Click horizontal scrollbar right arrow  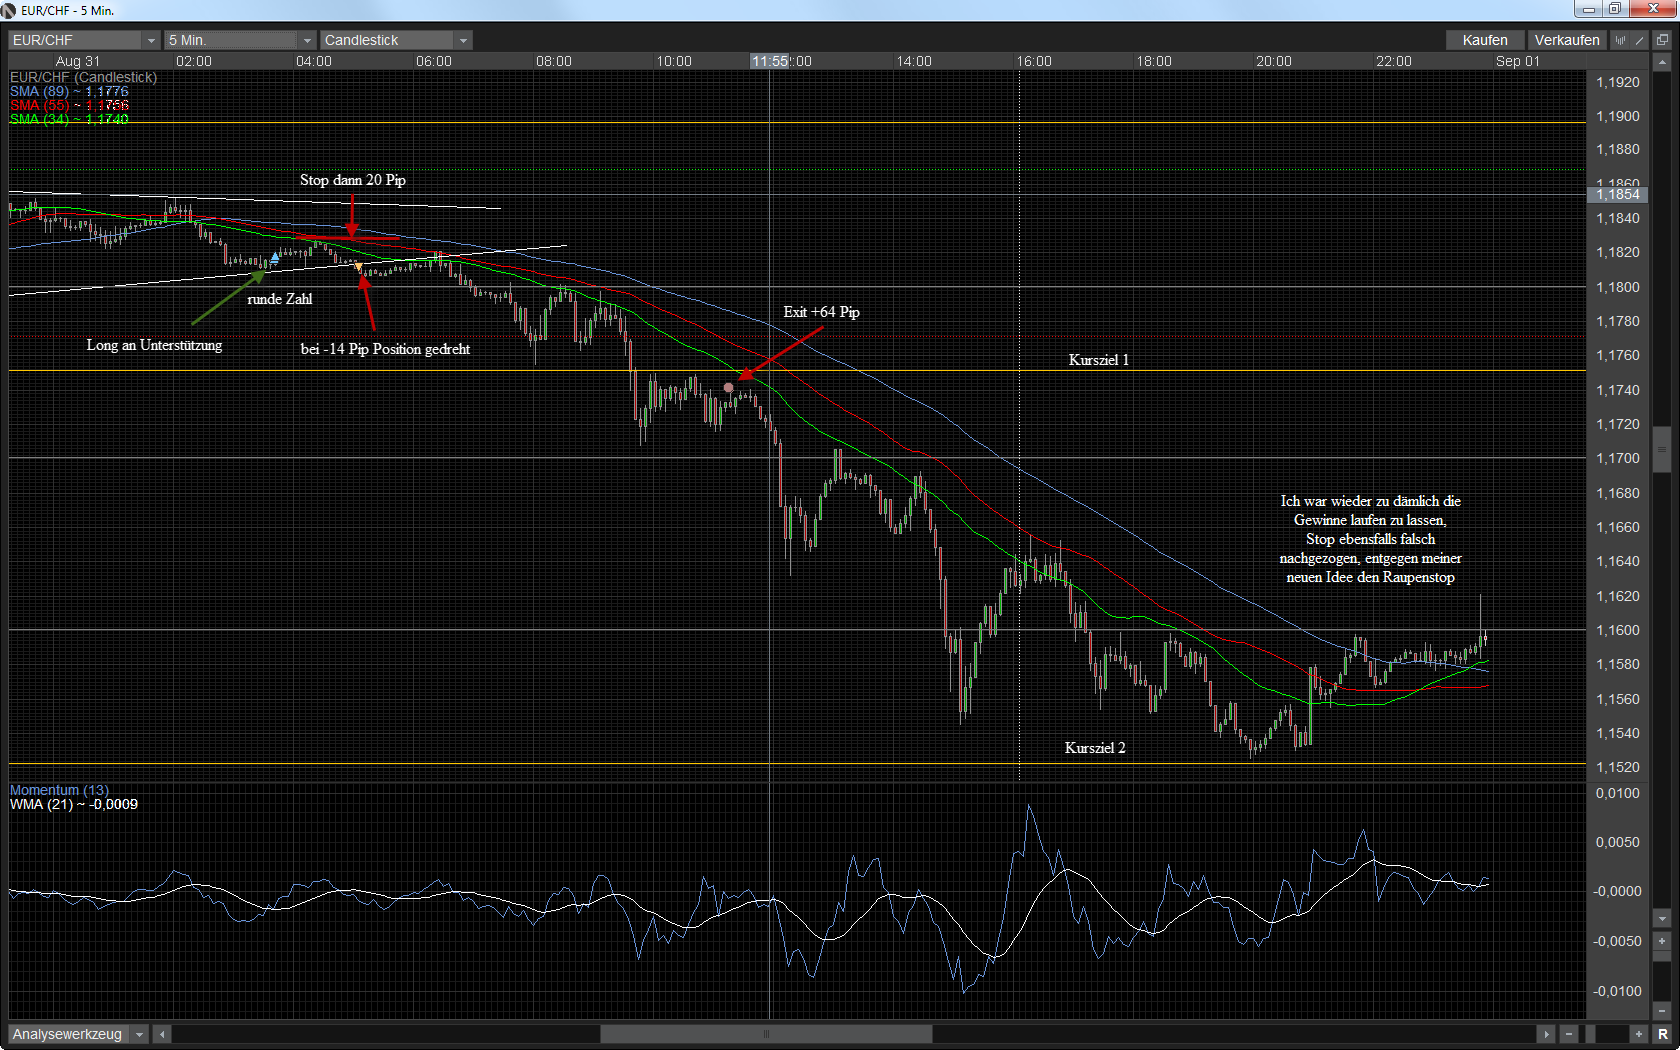point(1546,1034)
